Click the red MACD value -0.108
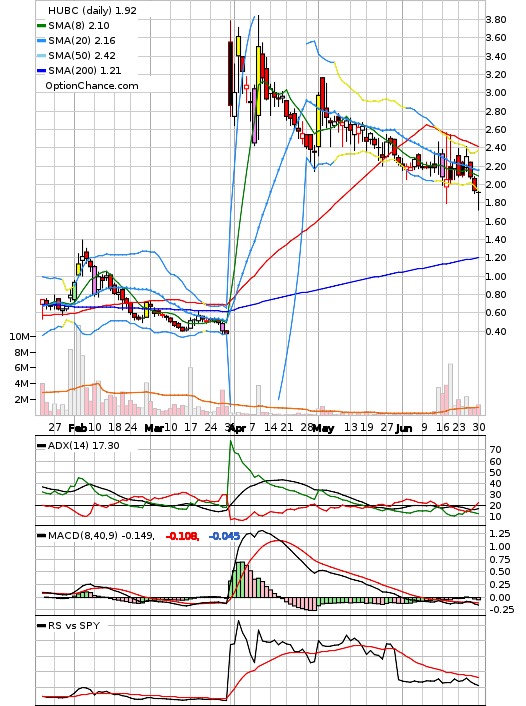This screenshot has width=526, height=706. coord(182,536)
